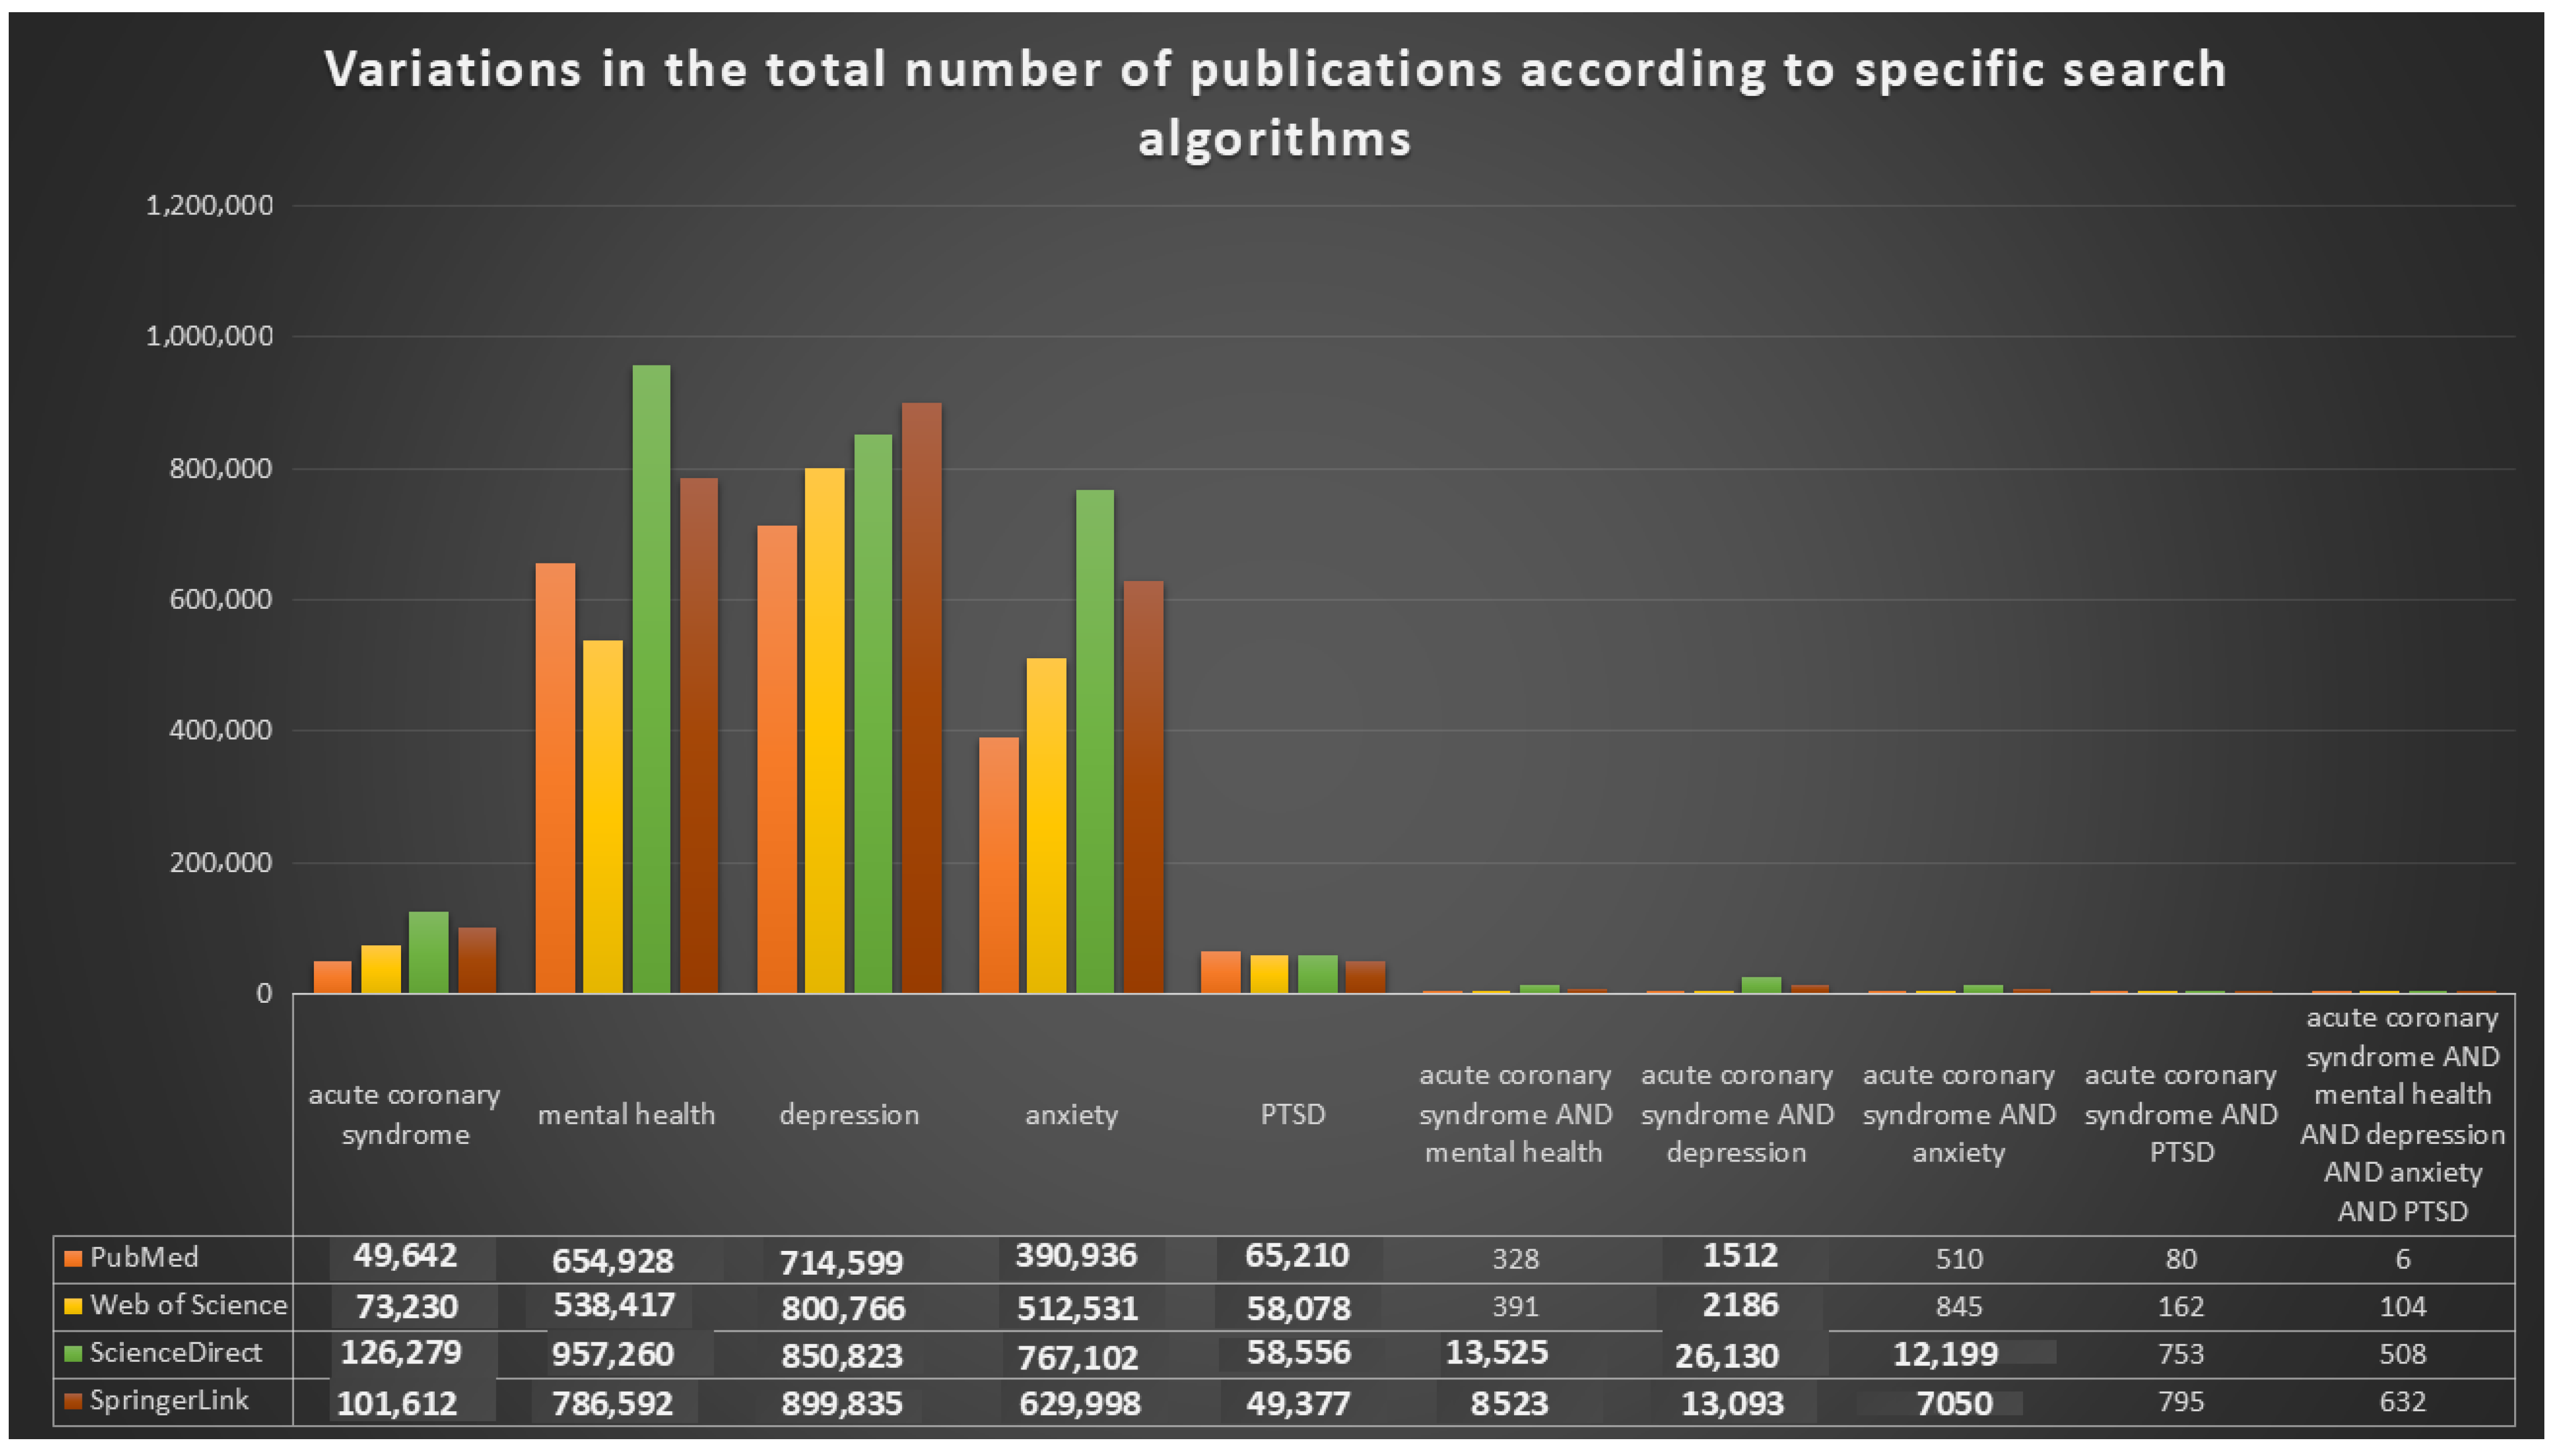This screenshot has width=2556, height=1456.
Task: Click the PubMed orange legend swatch
Action: click(x=72, y=1258)
